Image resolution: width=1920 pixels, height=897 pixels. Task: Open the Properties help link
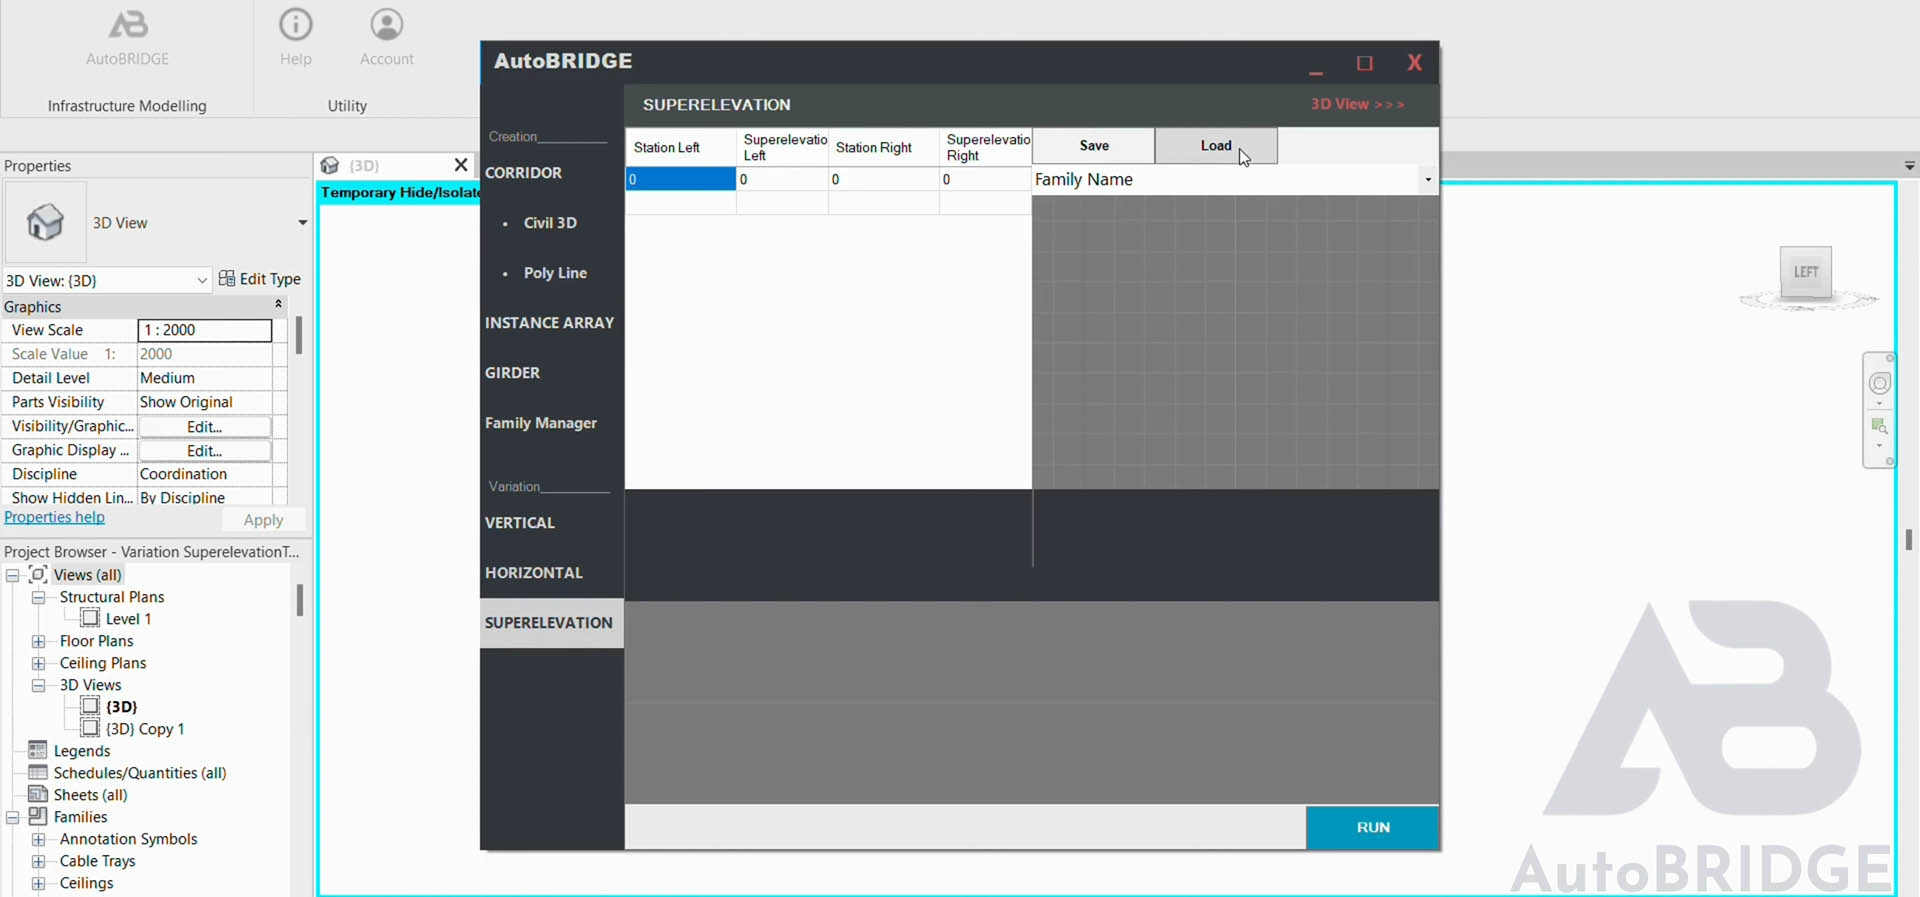pos(54,517)
